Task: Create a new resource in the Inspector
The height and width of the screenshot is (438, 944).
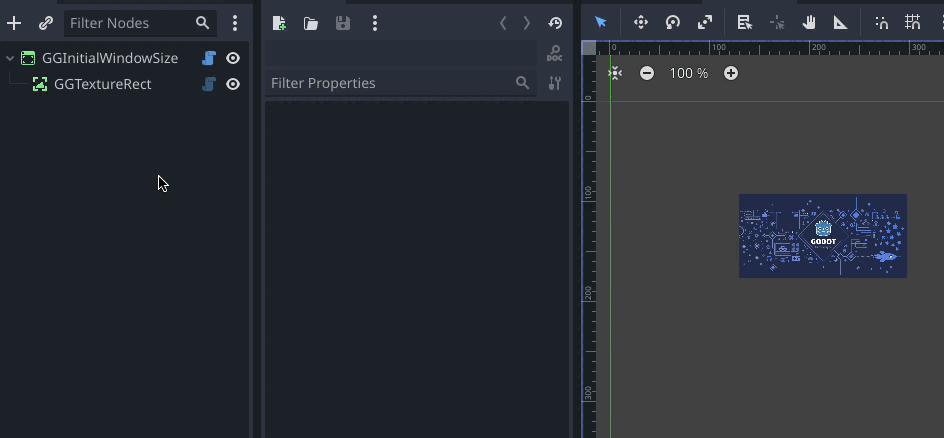Action: [x=279, y=23]
